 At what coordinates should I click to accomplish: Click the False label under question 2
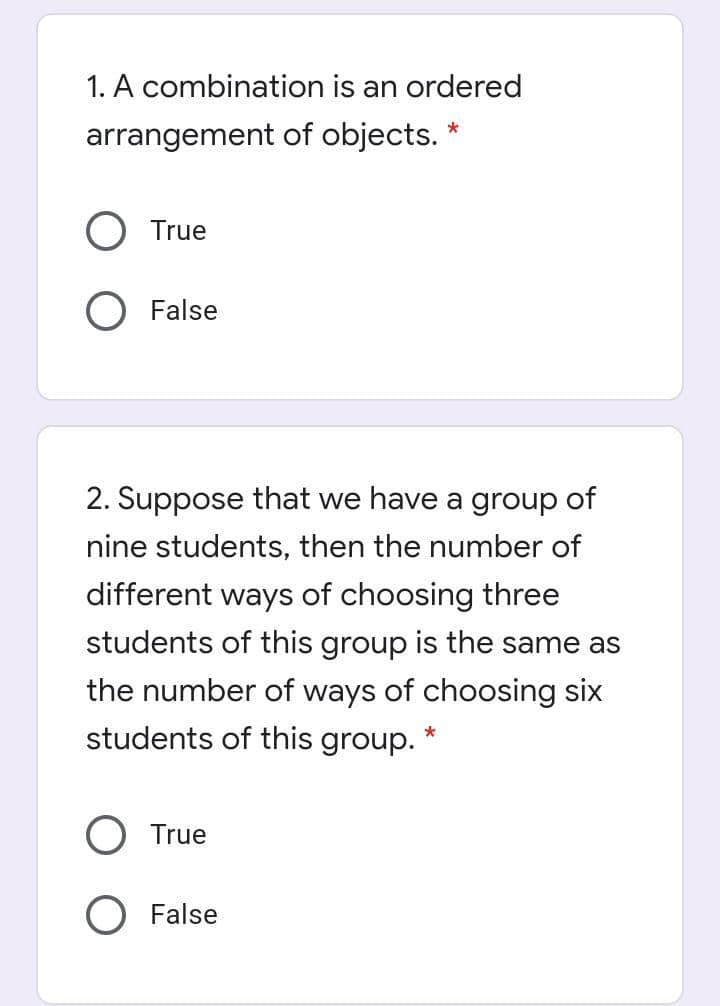pos(184,914)
